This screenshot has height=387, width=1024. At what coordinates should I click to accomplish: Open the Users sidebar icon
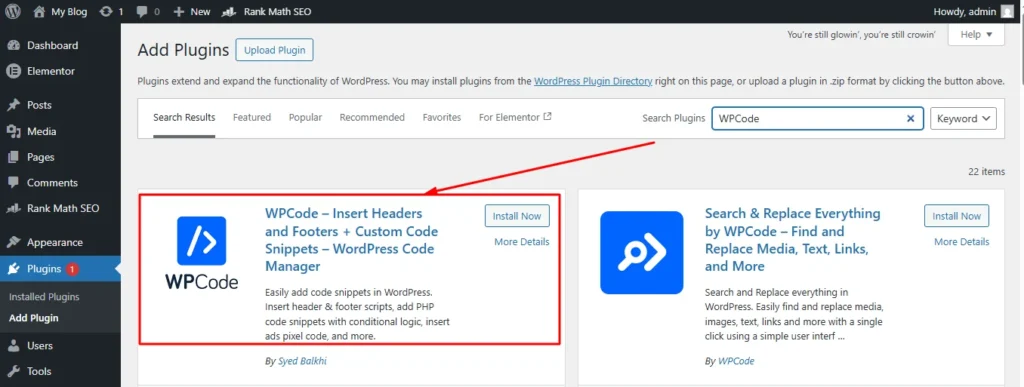13,346
